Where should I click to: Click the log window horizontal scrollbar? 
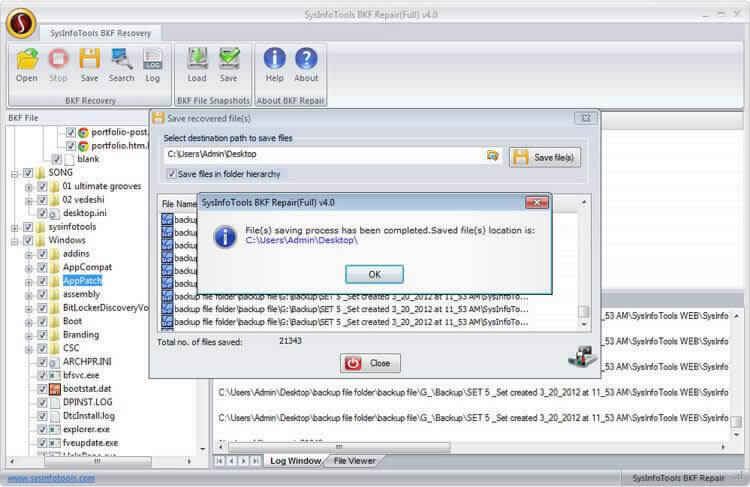(x=339, y=447)
